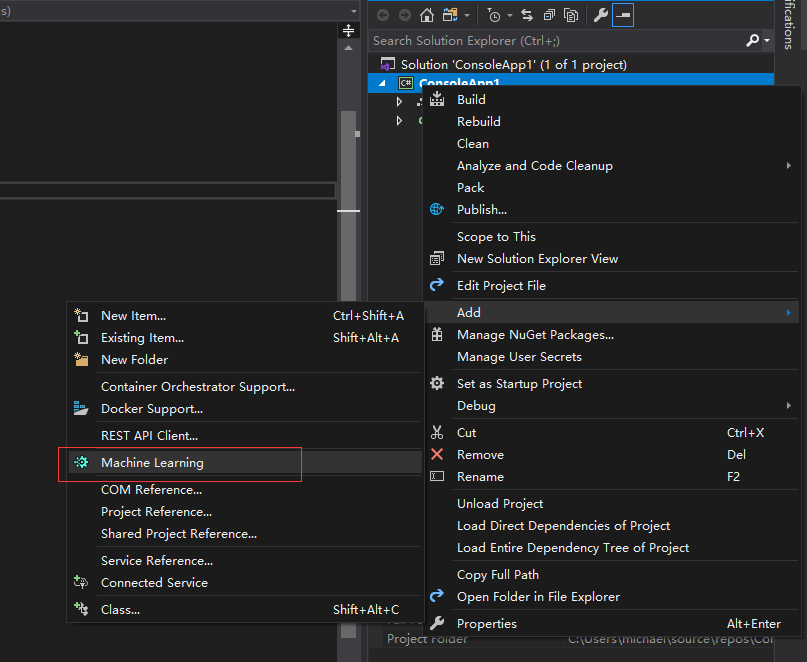Select the Solution 'ConsoleApp1' tree node
This screenshot has height=662, width=807.
click(x=513, y=64)
